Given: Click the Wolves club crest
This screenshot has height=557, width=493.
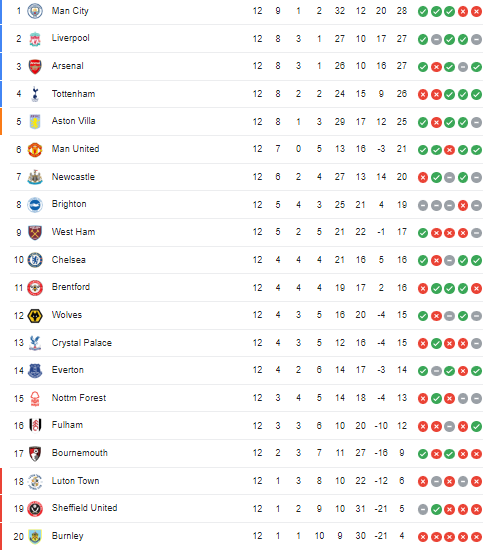Looking at the screenshot, I should (35, 315).
